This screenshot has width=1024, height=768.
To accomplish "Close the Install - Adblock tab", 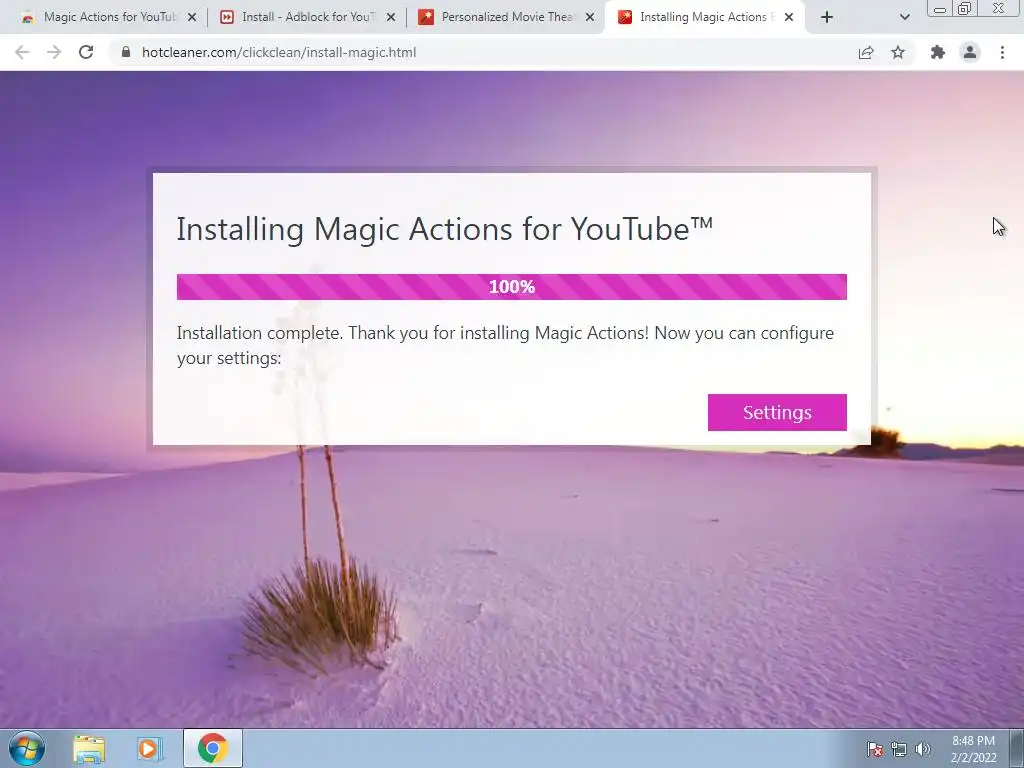I will [x=391, y=18].
